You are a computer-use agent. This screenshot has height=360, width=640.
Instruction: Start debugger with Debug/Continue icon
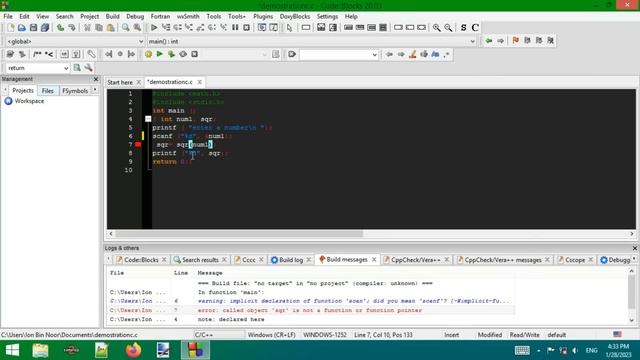[x=154, y=28]
